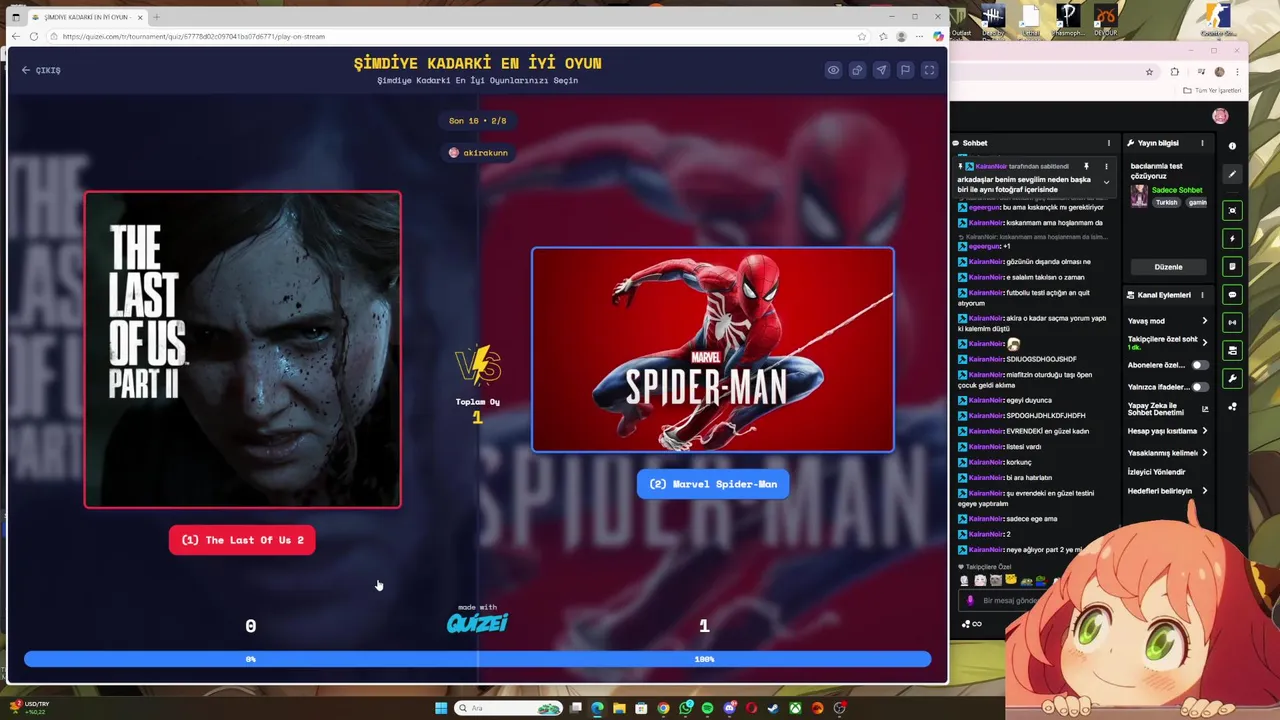
Task: Click the Quizei logo at bottom
Action: 477,623
